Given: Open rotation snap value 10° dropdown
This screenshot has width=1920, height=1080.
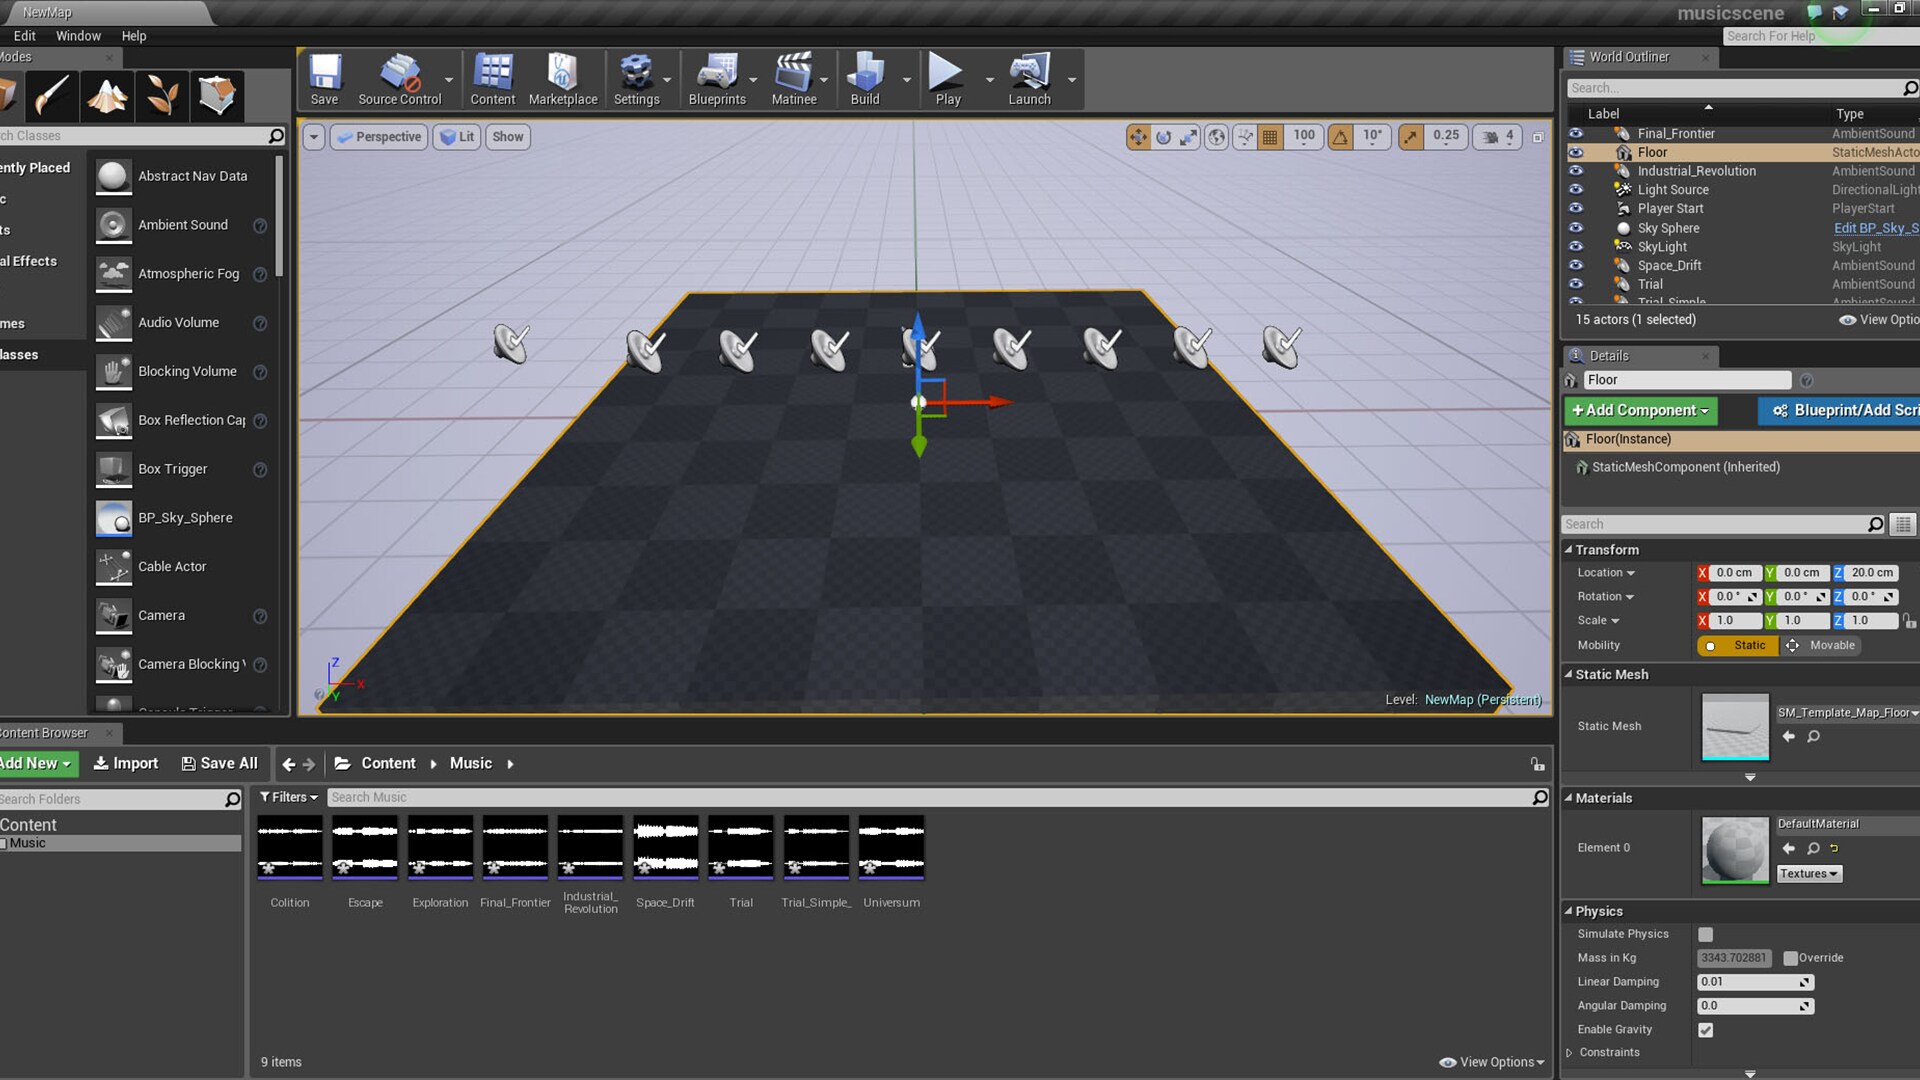Looking at the screenshot, I should pos(1372,136).
